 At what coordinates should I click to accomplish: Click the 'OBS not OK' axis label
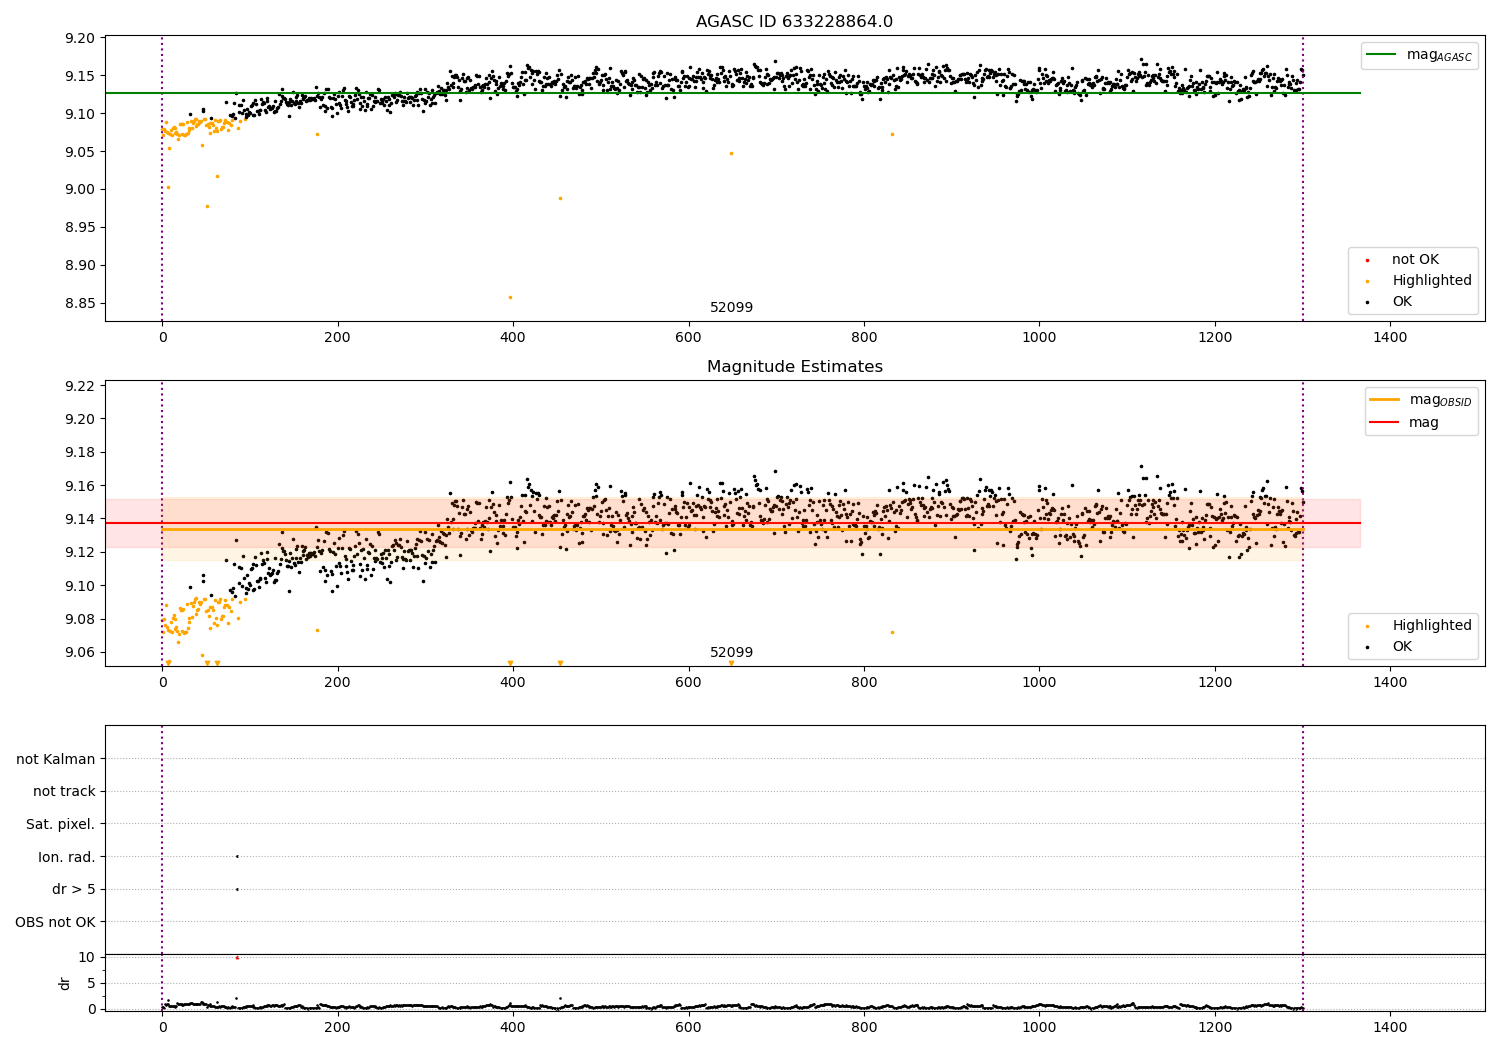(55, 922)
